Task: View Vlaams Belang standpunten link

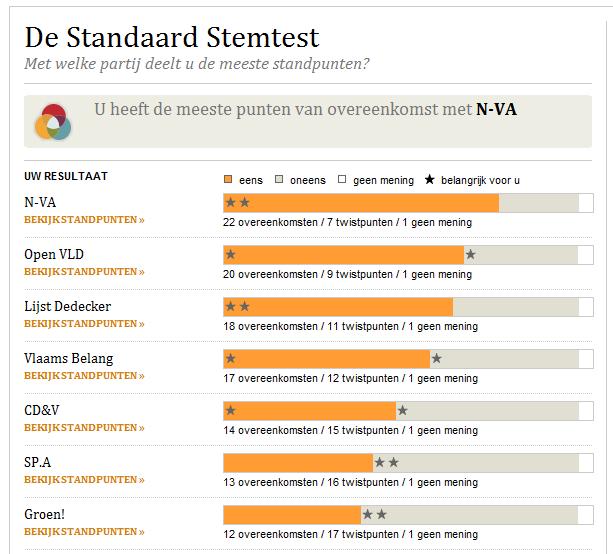Action: click(x=84, y=376)
